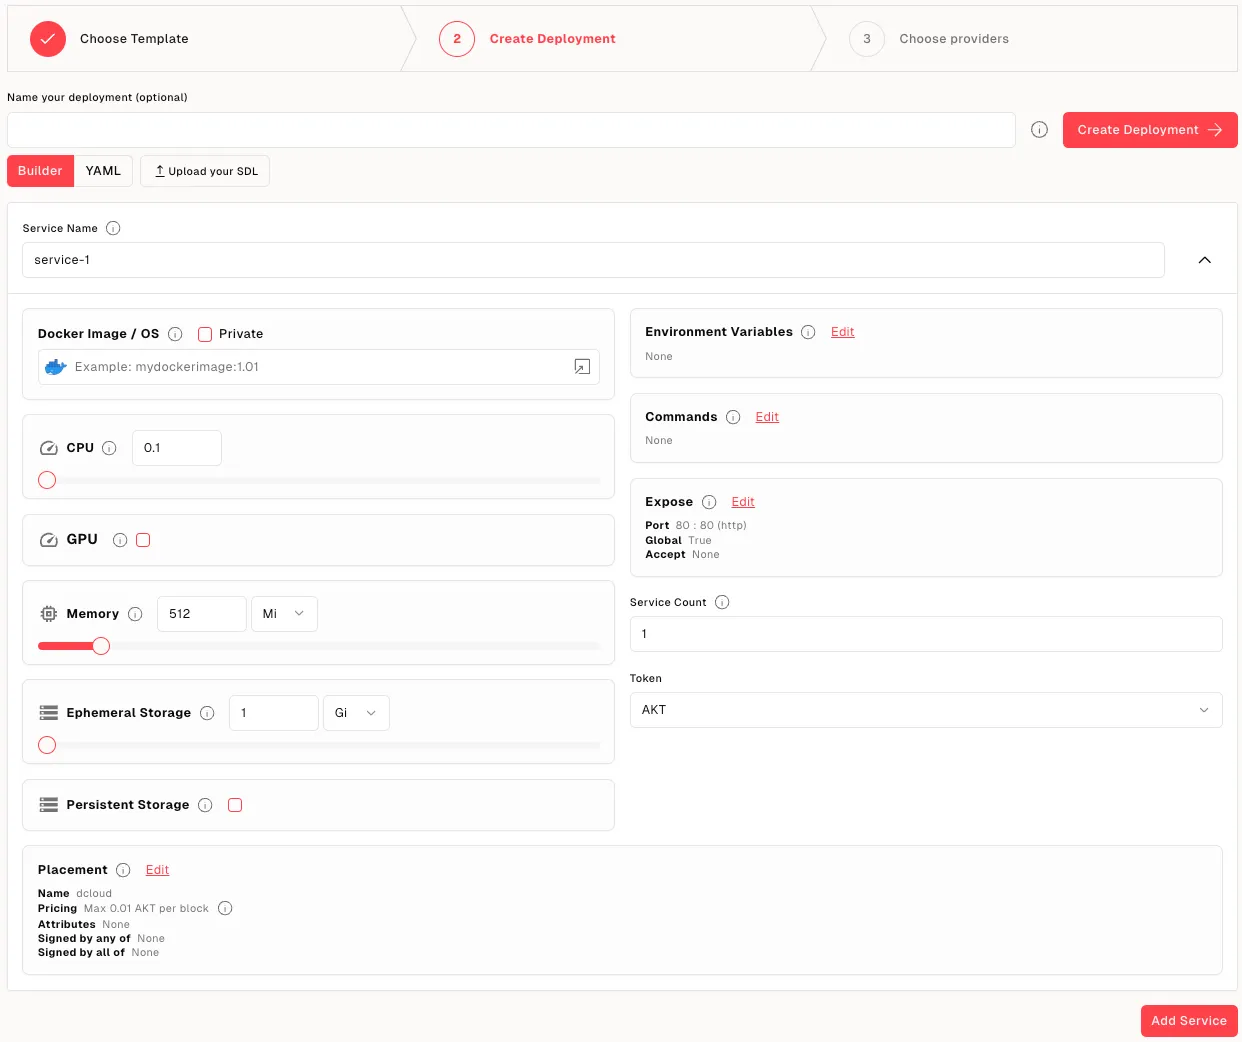Click the info icon next to Pricing
This screenshot has height=1042, width=1242.
click(x=225, y=908)
